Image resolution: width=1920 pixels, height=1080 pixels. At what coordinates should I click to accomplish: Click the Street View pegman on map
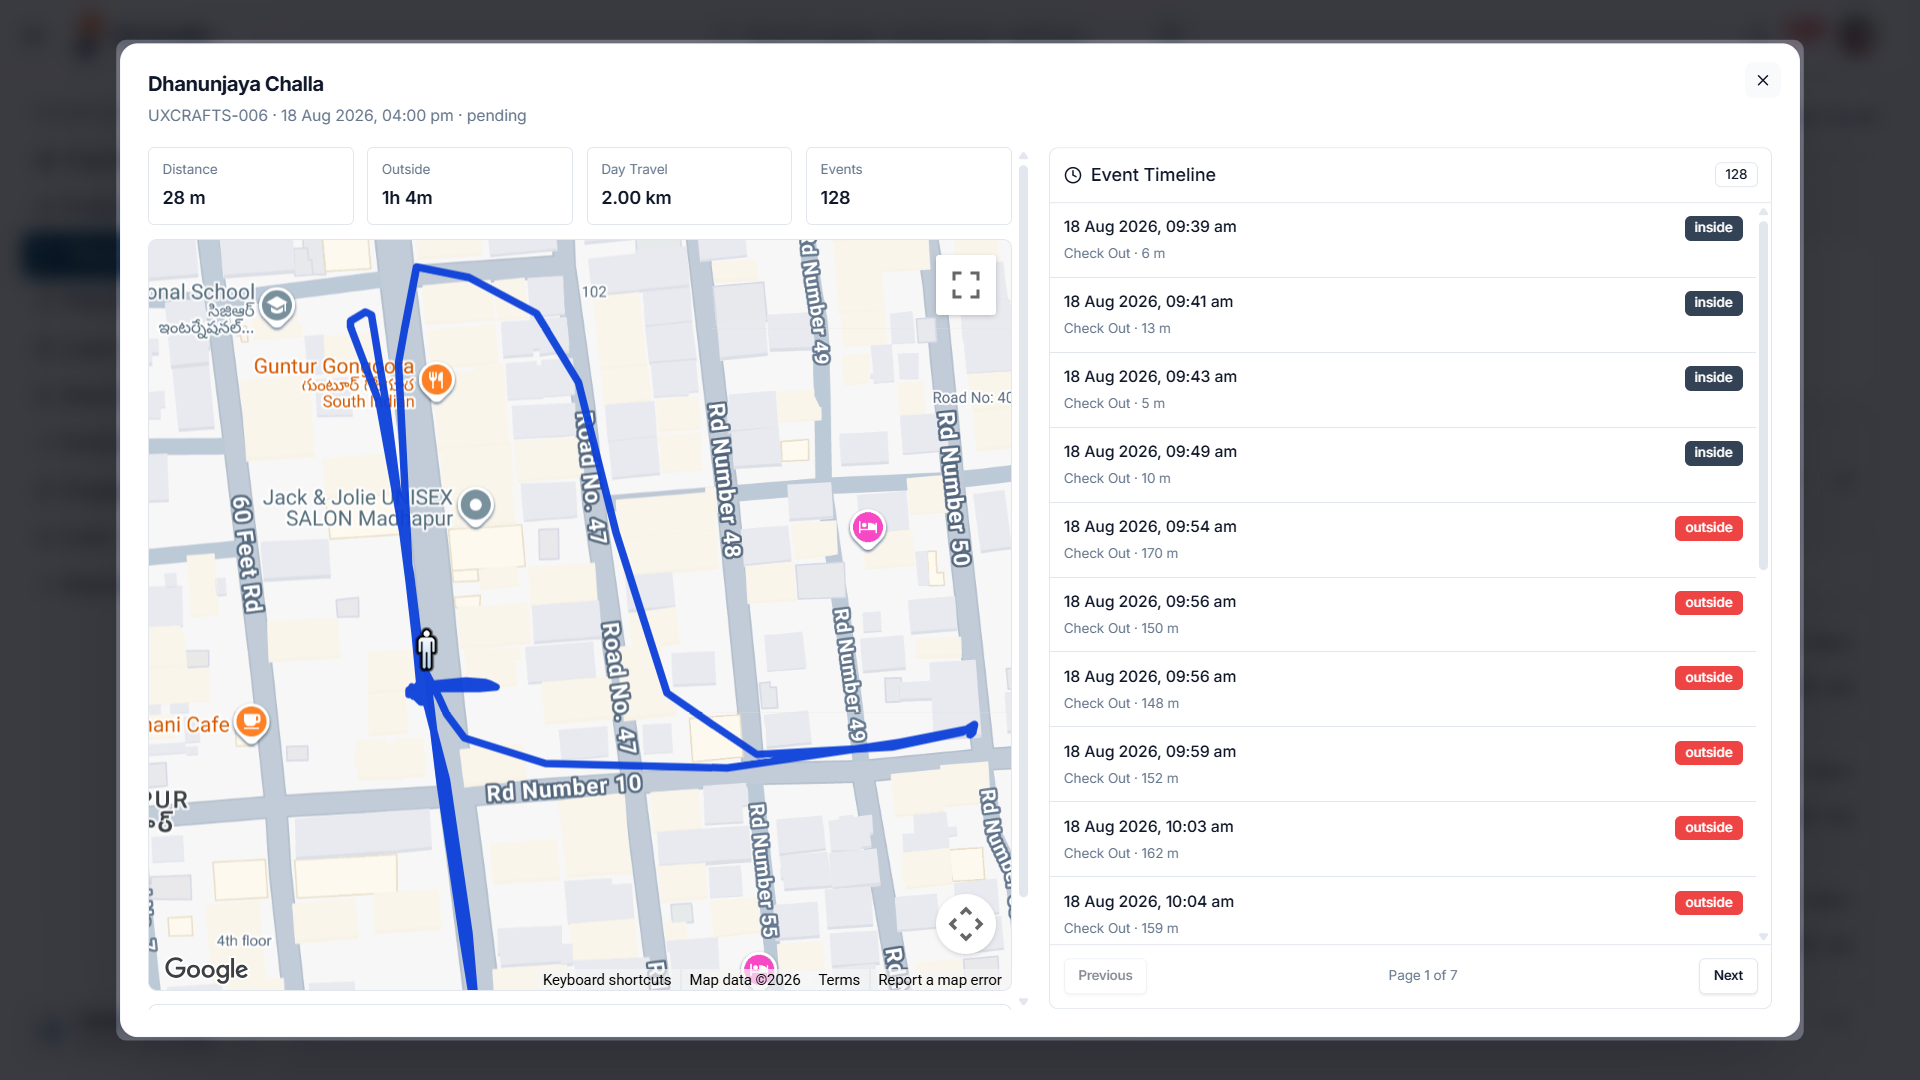click(x=427, y=650)
